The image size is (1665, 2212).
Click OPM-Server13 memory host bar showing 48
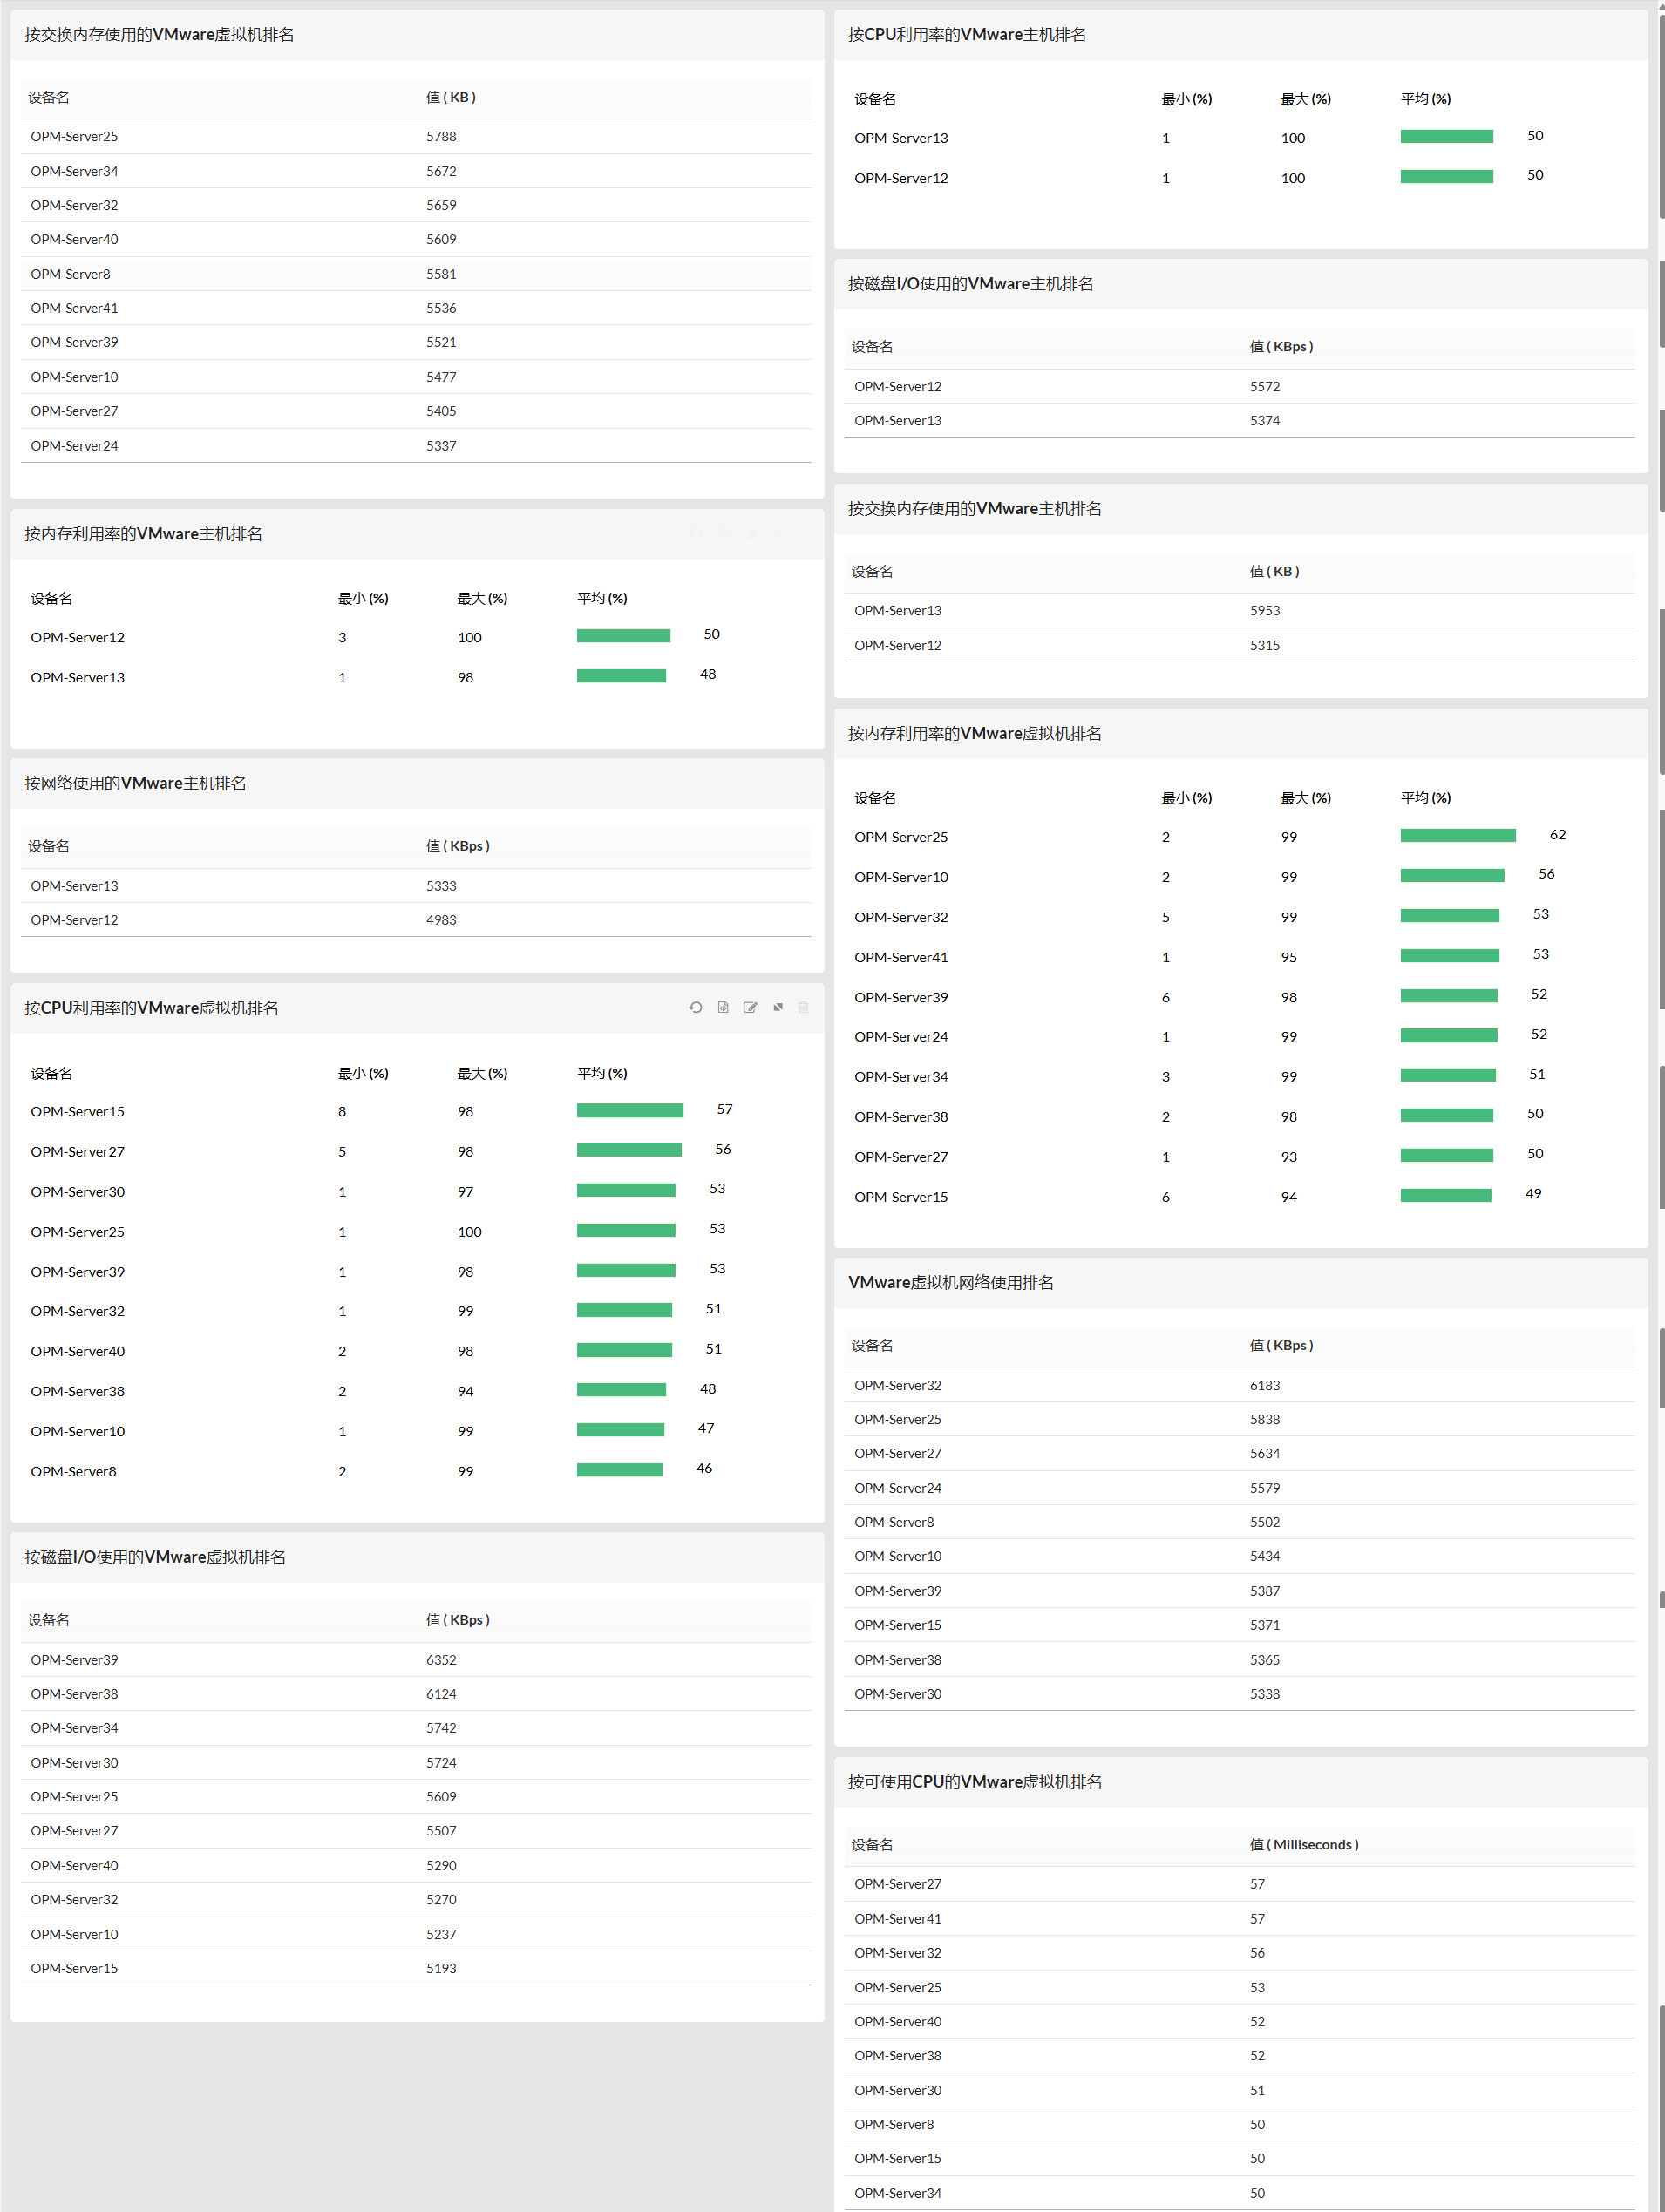(x=621, y=676)
